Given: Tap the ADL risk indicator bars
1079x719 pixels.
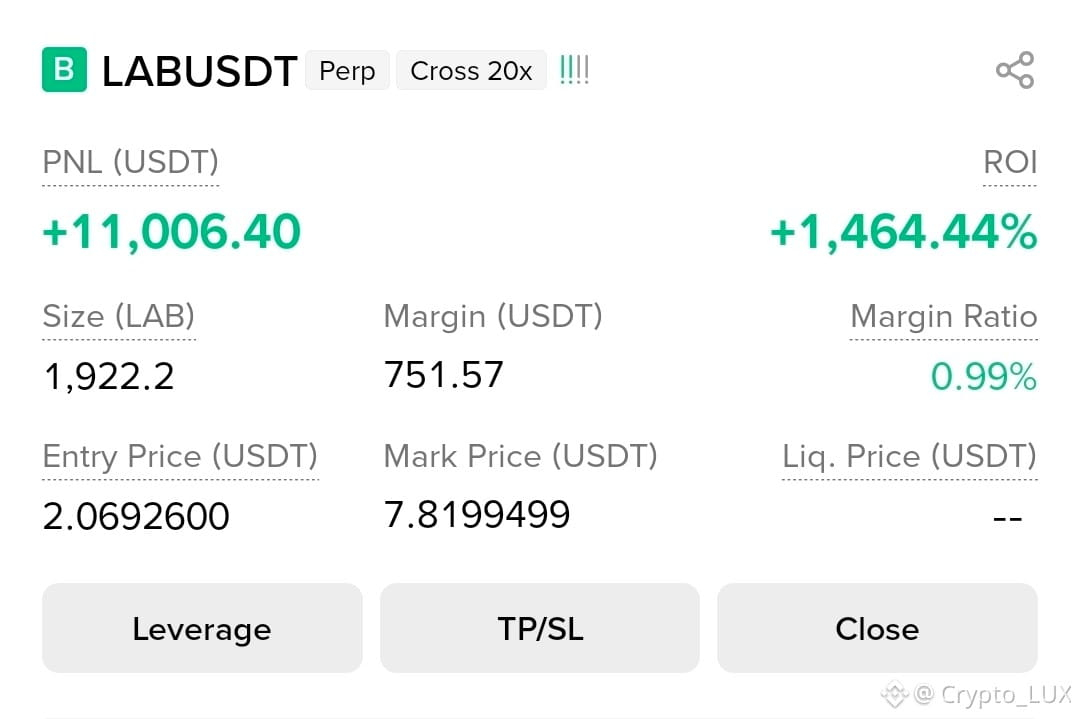Looking at the screenshot, I should pos(574,70).
